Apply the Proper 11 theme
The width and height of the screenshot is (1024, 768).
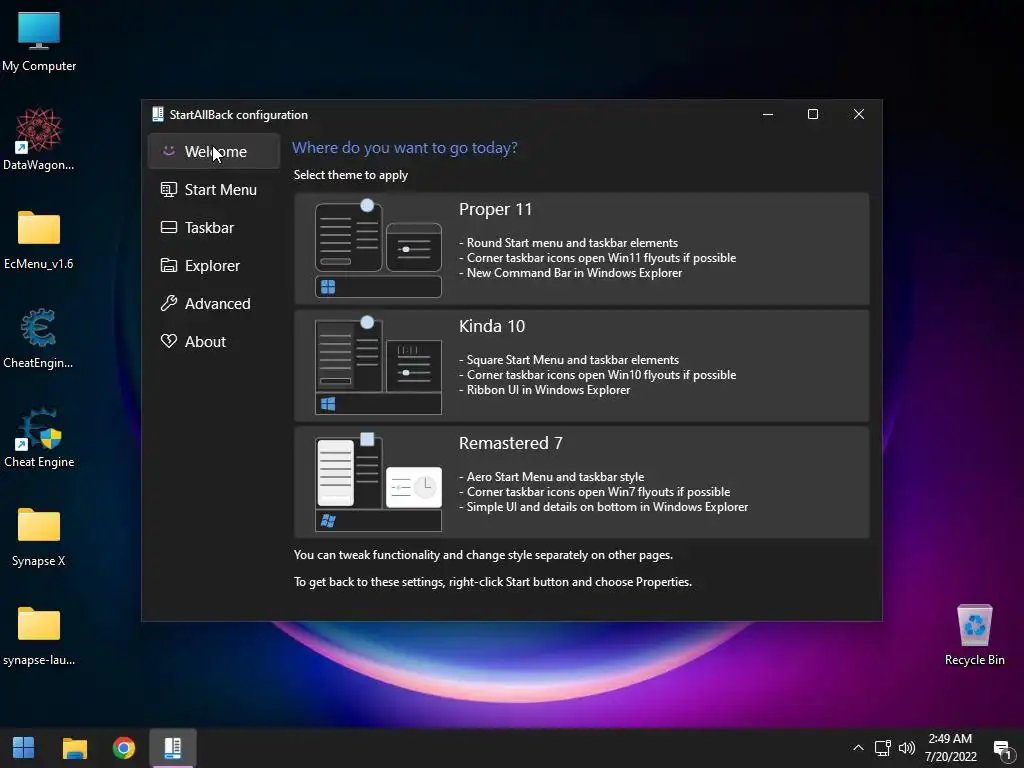(581, 248)
